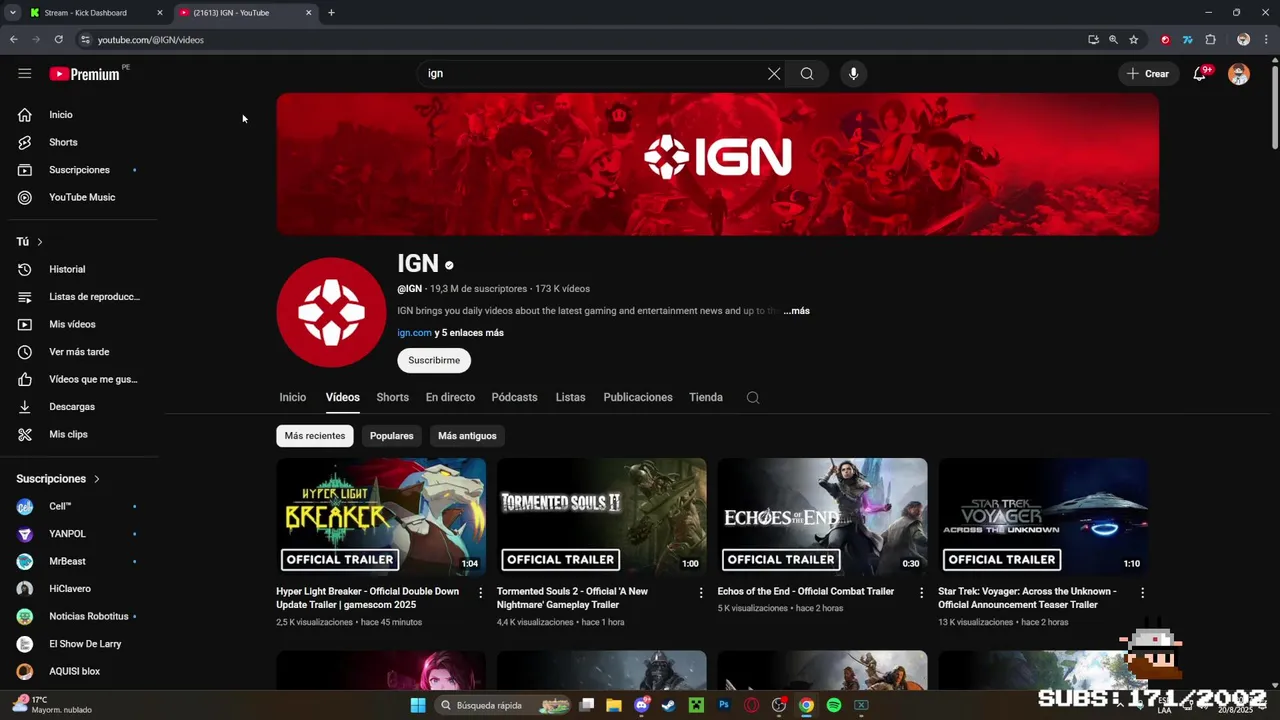The image size is (1280, 720).
Task: Click the IGN channel avatar
Action: [x=331, y=313]
